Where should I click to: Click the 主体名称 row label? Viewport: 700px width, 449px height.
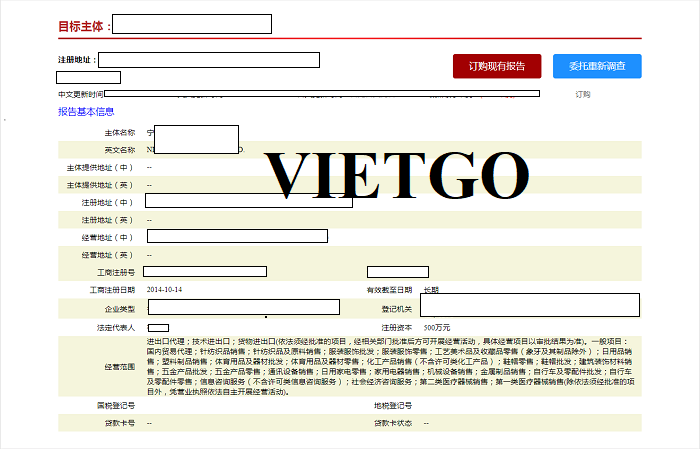coord(120,133)
